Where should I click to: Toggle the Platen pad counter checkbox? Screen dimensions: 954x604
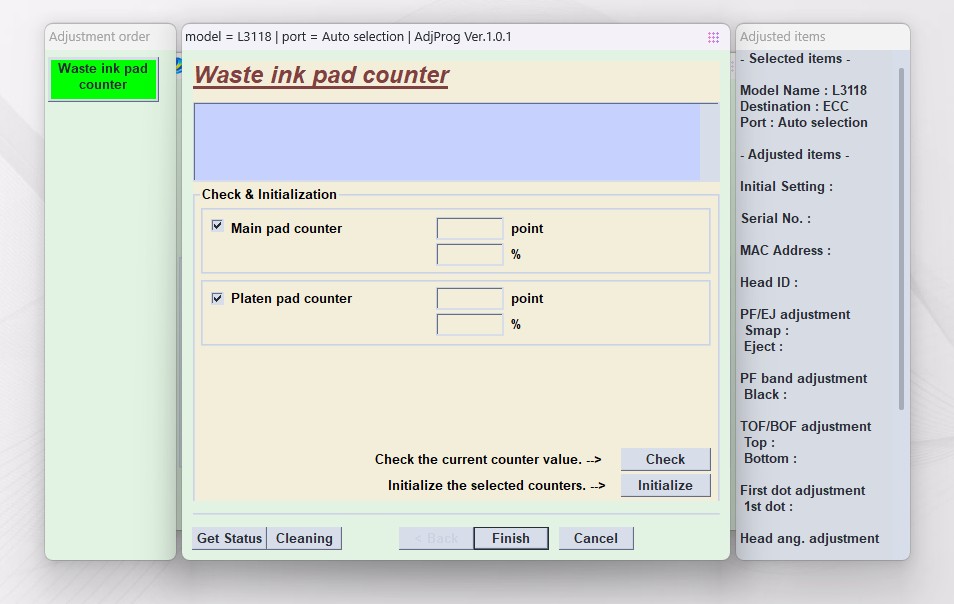[217, 298]
